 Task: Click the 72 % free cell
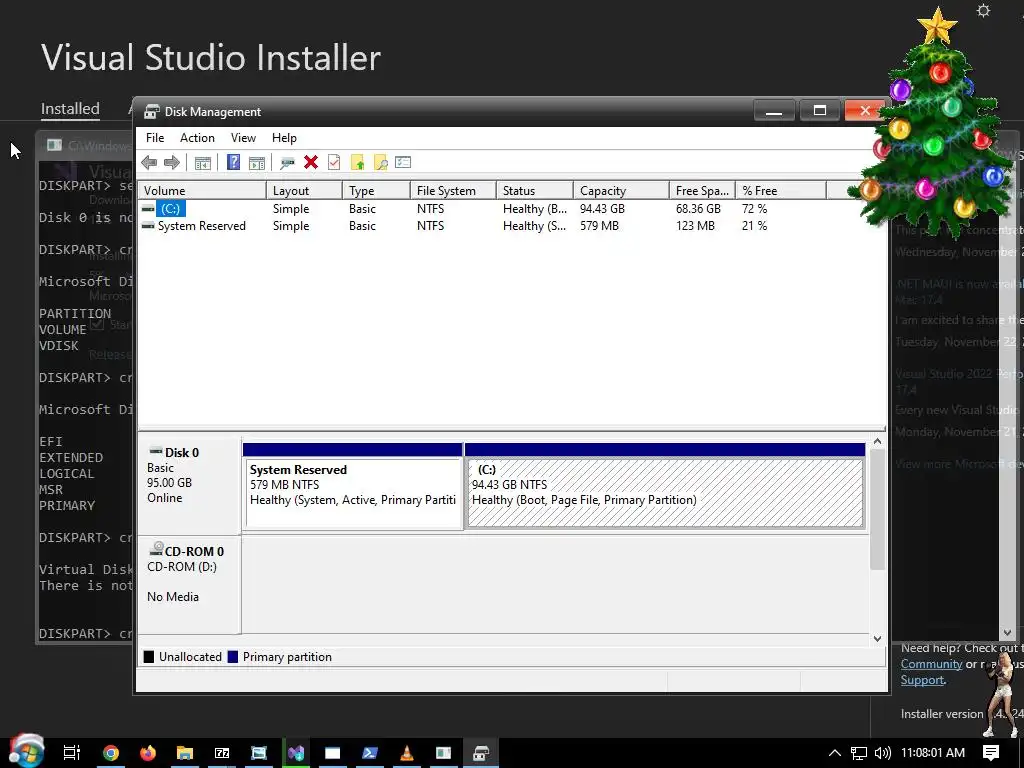click(754, 208)
